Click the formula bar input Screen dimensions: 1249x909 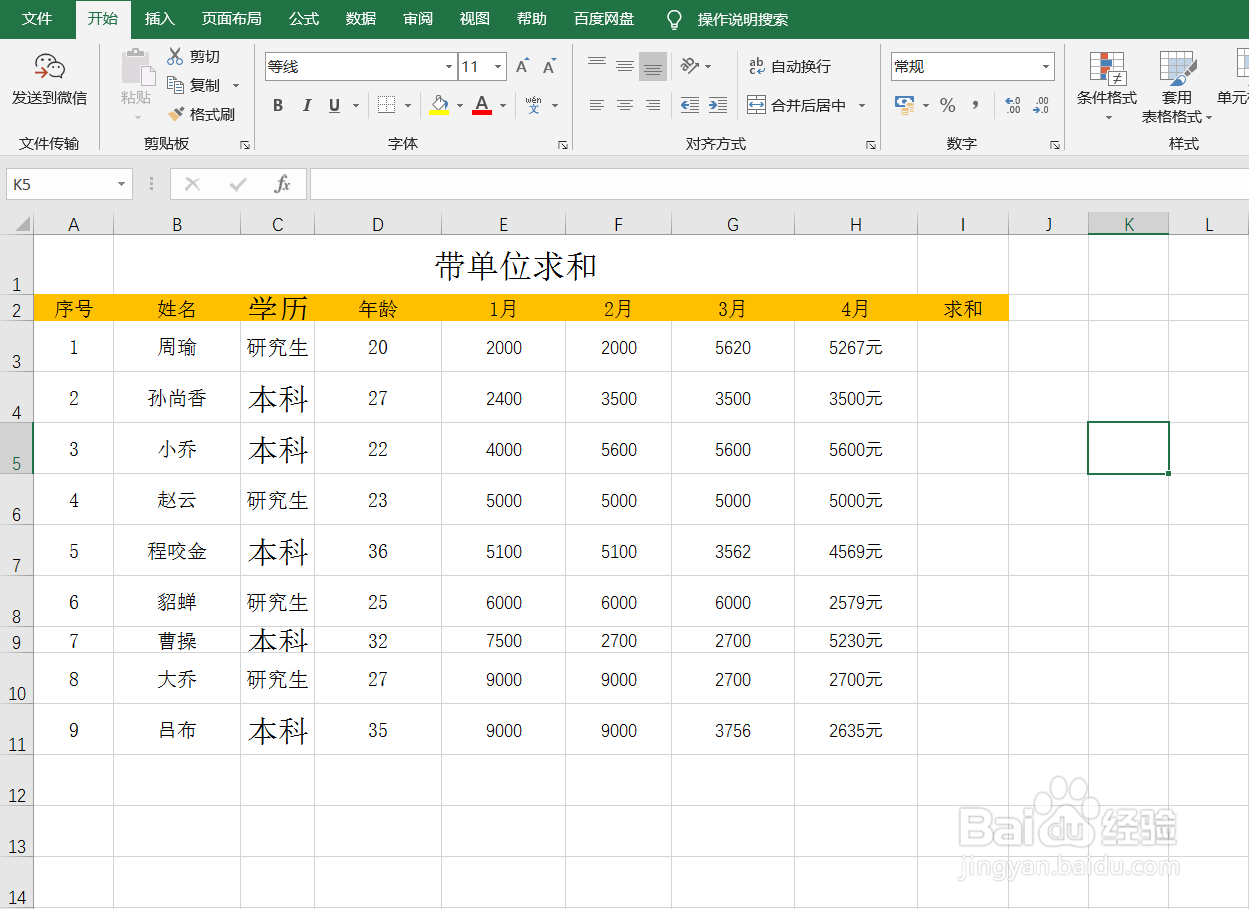click(x=779, y=184)
